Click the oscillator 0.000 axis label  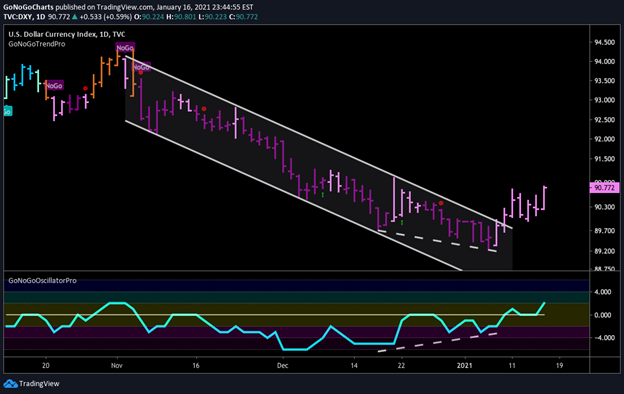click(x=603, y=315)
